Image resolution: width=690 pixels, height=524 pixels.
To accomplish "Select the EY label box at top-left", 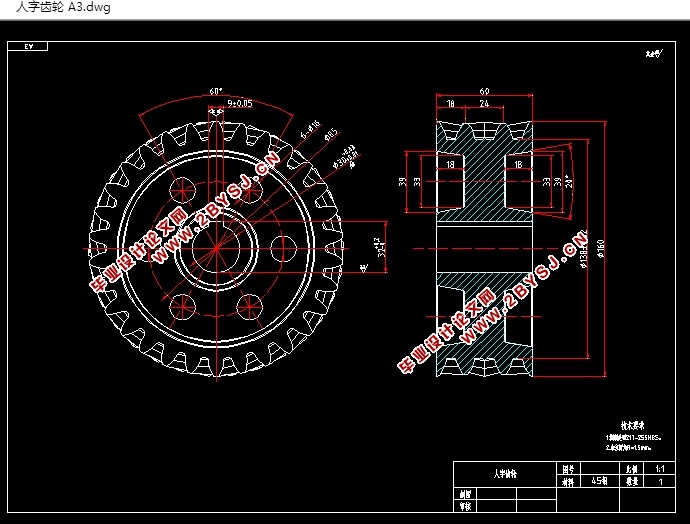I will pyautogui.click(x=28, y=46).
